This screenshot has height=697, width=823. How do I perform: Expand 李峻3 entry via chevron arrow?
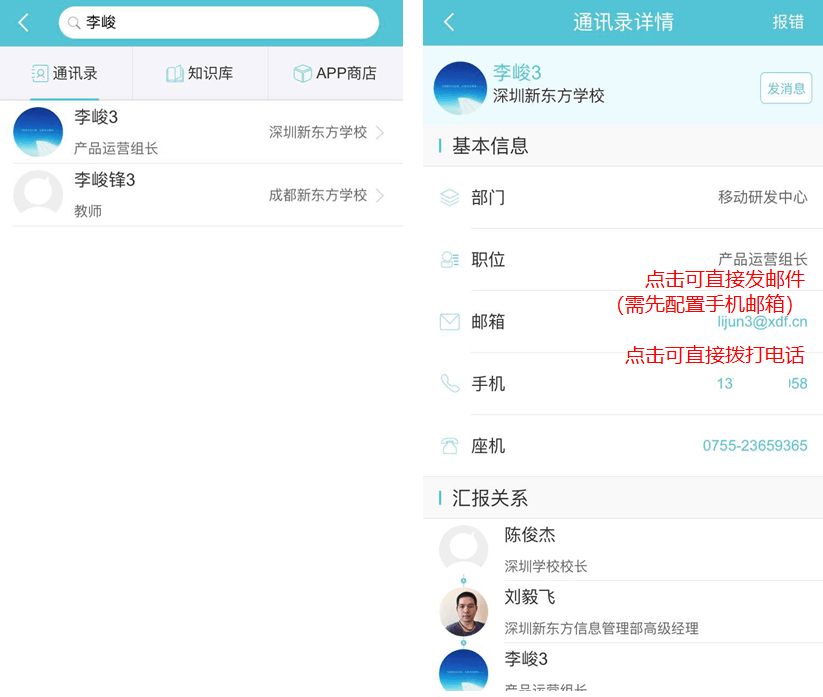[381, 133]
